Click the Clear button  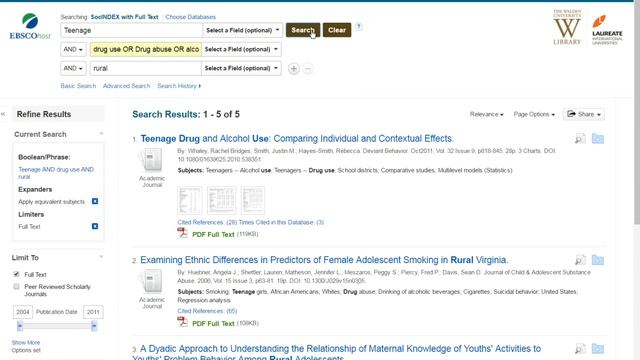[337, 30]
